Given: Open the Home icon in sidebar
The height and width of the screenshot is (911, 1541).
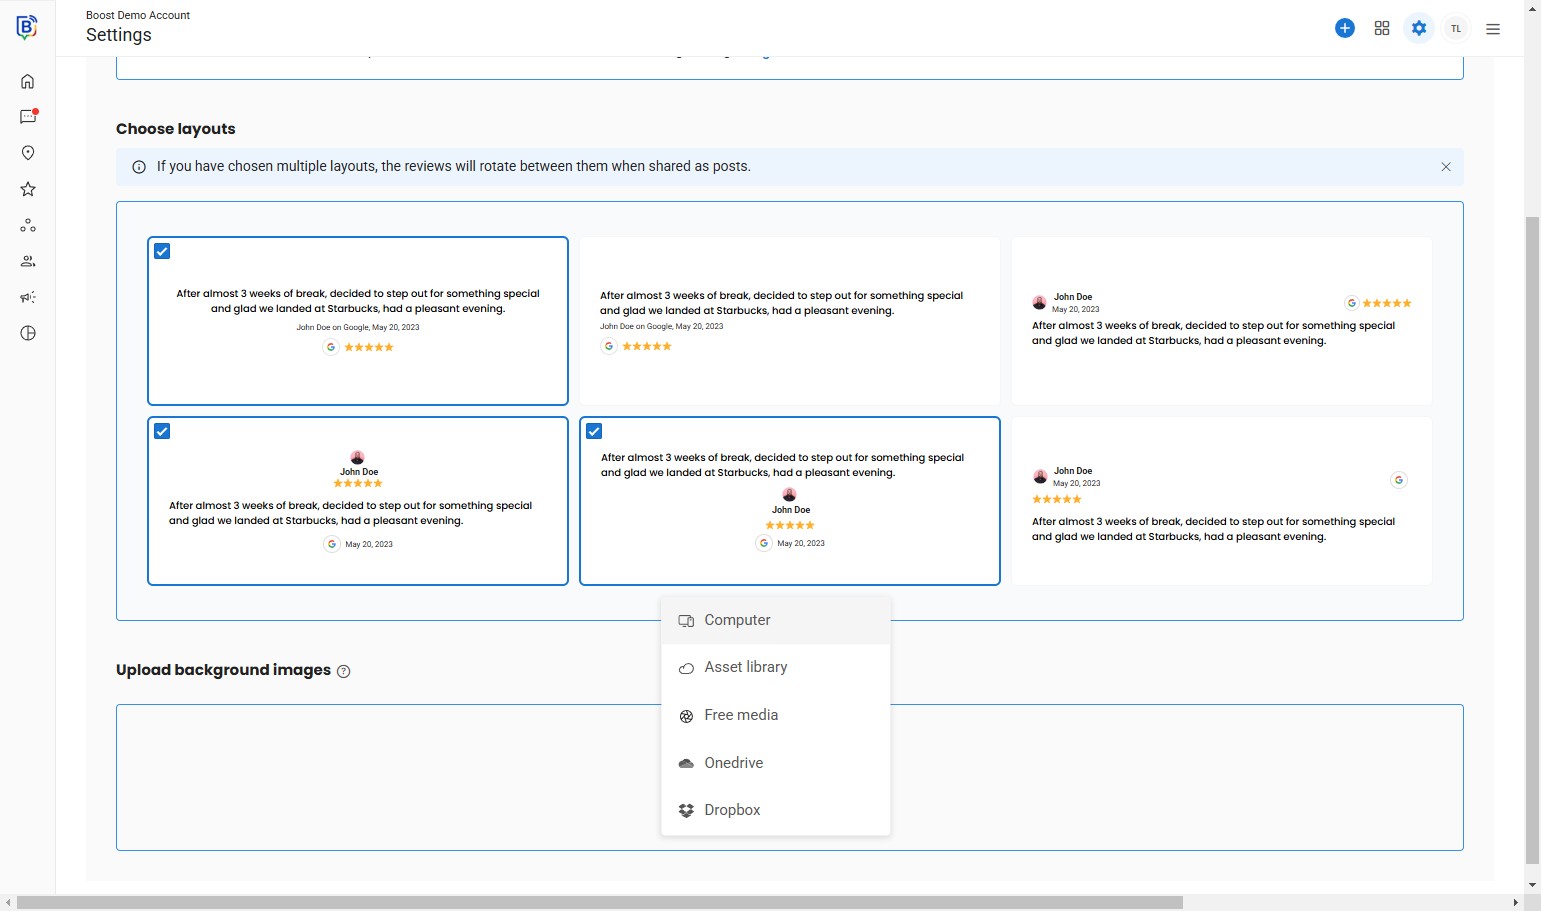Looking at the screenshot, I should 28,82.
